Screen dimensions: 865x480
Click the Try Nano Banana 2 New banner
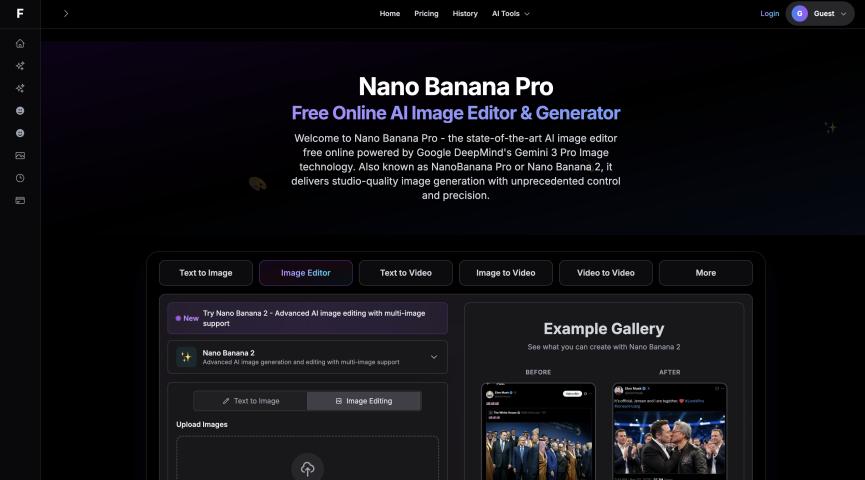click(307, 318)
